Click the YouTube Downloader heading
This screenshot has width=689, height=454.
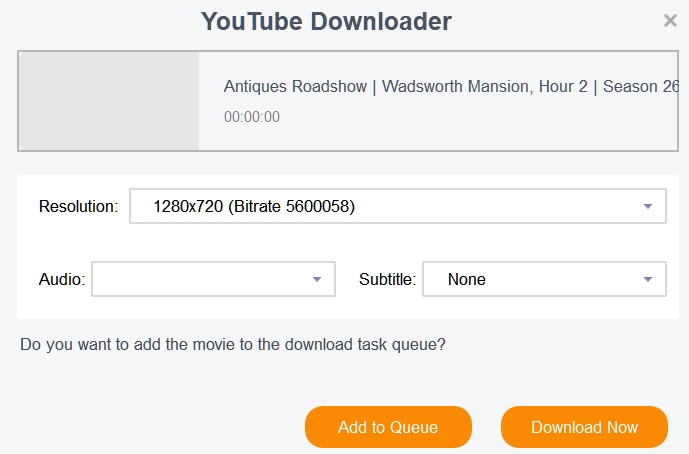click(326, 21)
